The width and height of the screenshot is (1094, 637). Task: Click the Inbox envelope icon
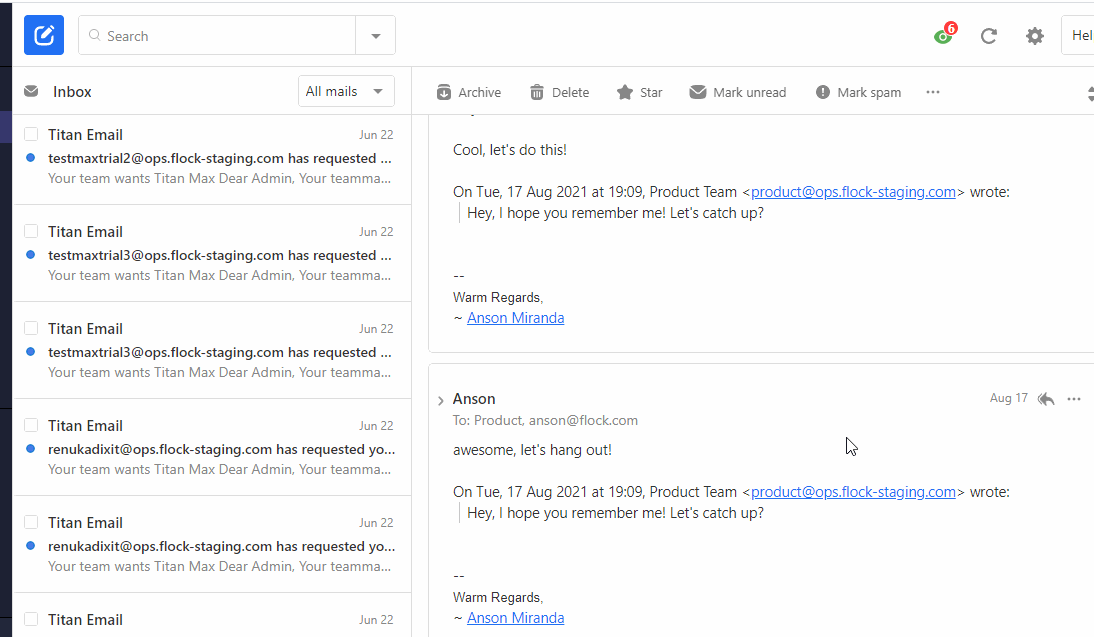(x=31, y=91)
